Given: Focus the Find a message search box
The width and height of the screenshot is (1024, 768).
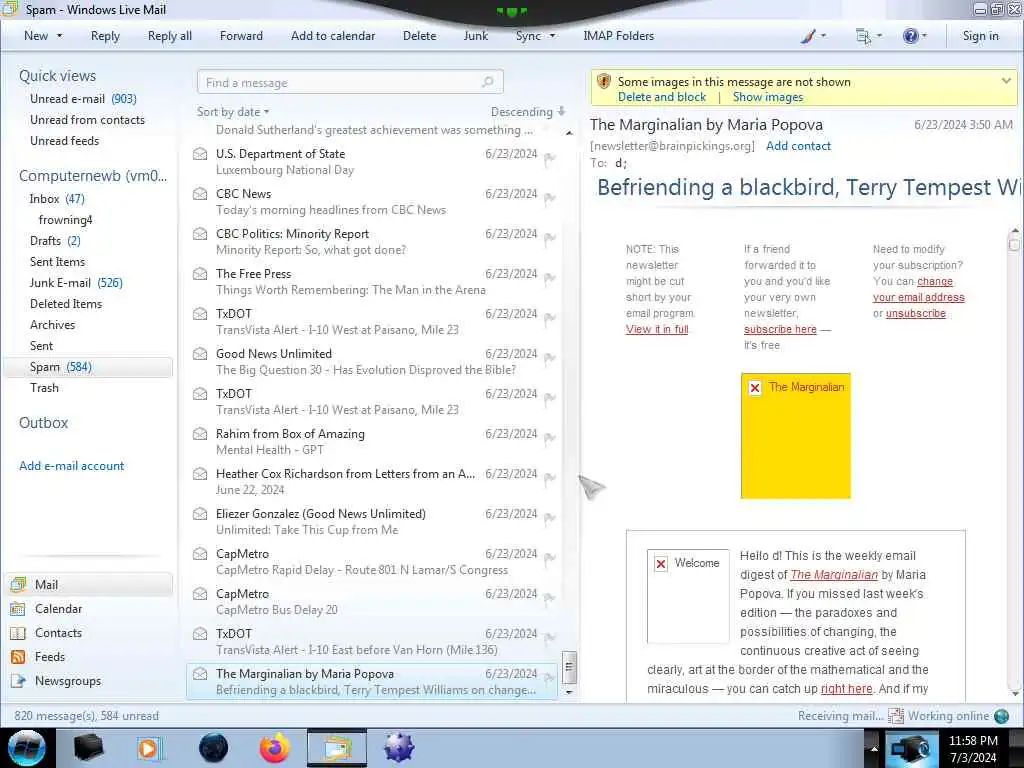Looking at the screenshot, I should (350, 82).
